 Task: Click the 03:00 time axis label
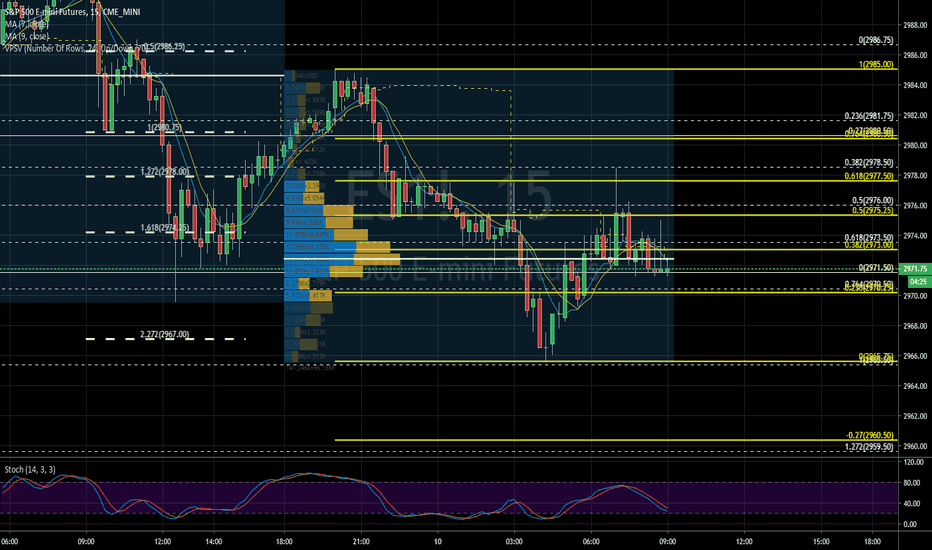tap(514, 542)
